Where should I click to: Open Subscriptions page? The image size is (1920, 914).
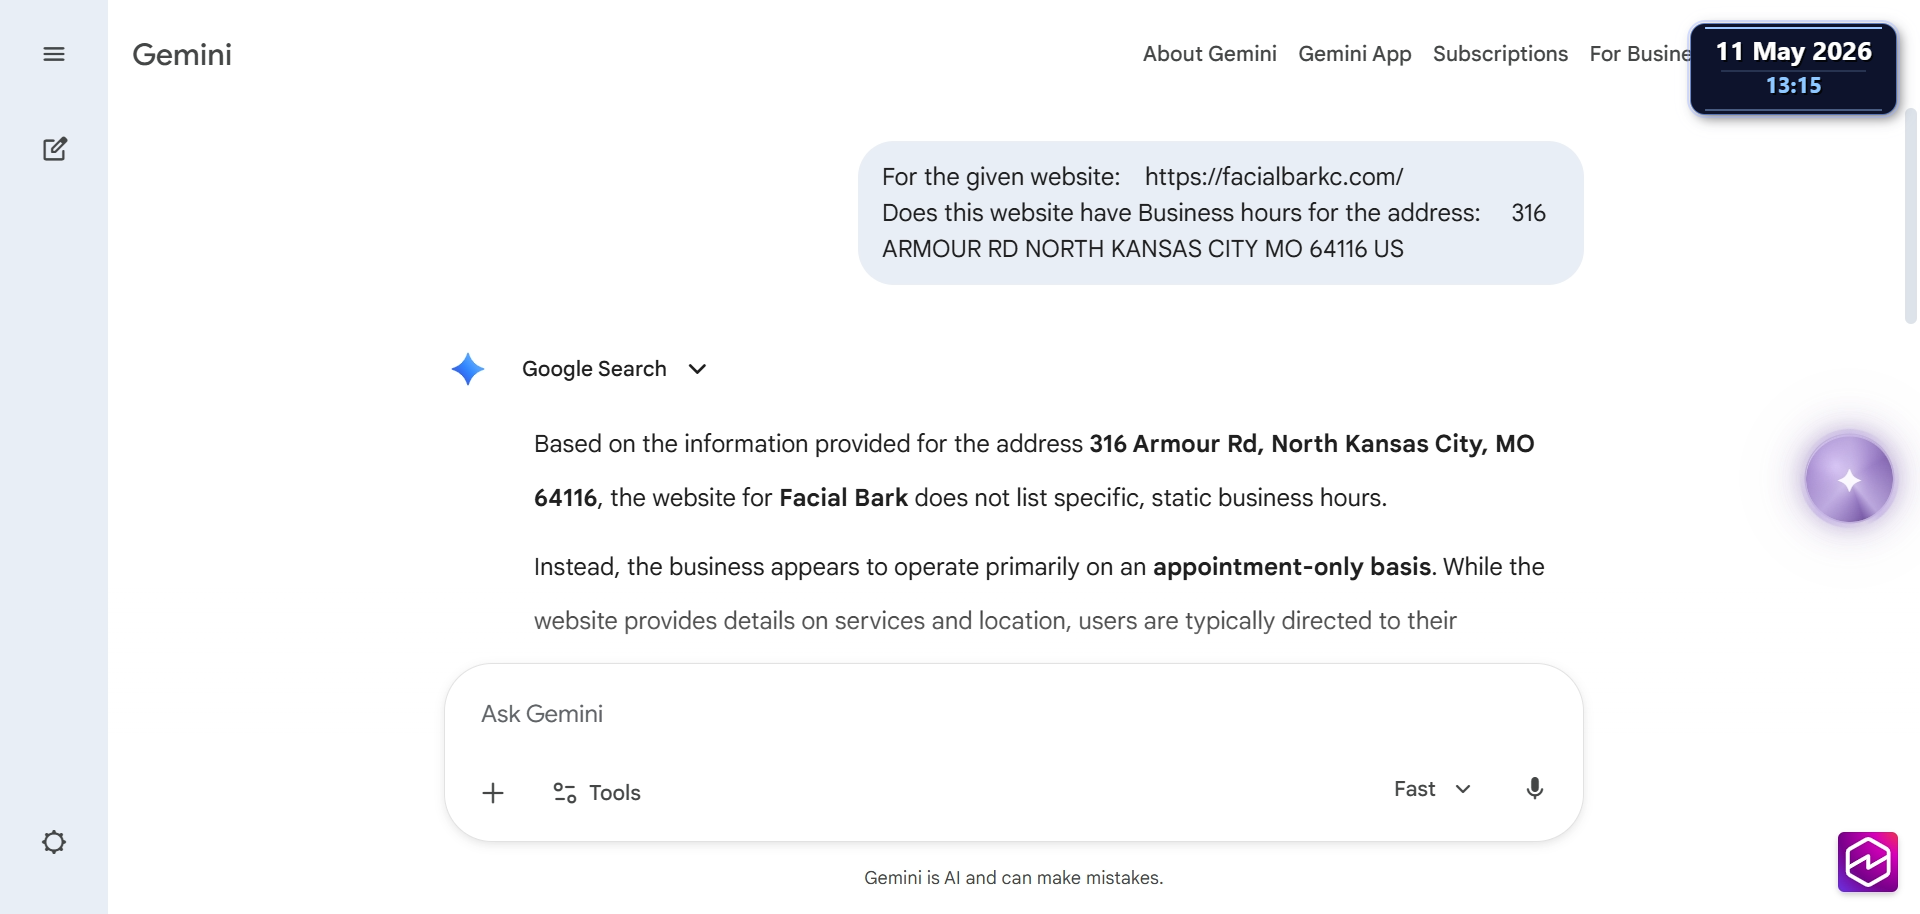coord(1500,54)
